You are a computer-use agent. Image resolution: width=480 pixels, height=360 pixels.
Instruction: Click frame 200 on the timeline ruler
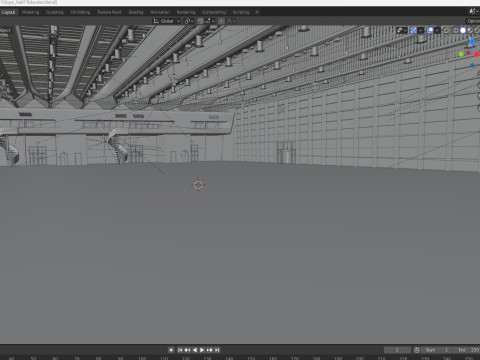coord(360,358)
